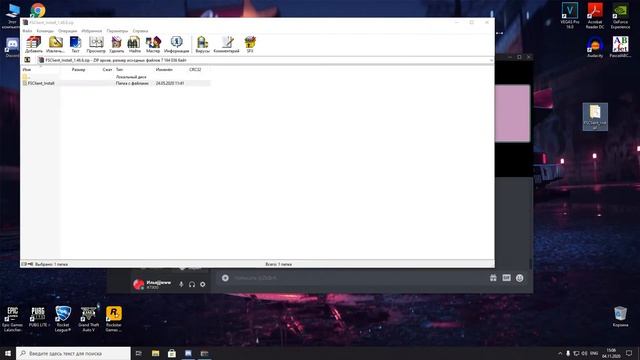The width and height of the screenshot is (640, 360).
Task: Open Microsoft Store from taskbar
Action: point(172,353)
